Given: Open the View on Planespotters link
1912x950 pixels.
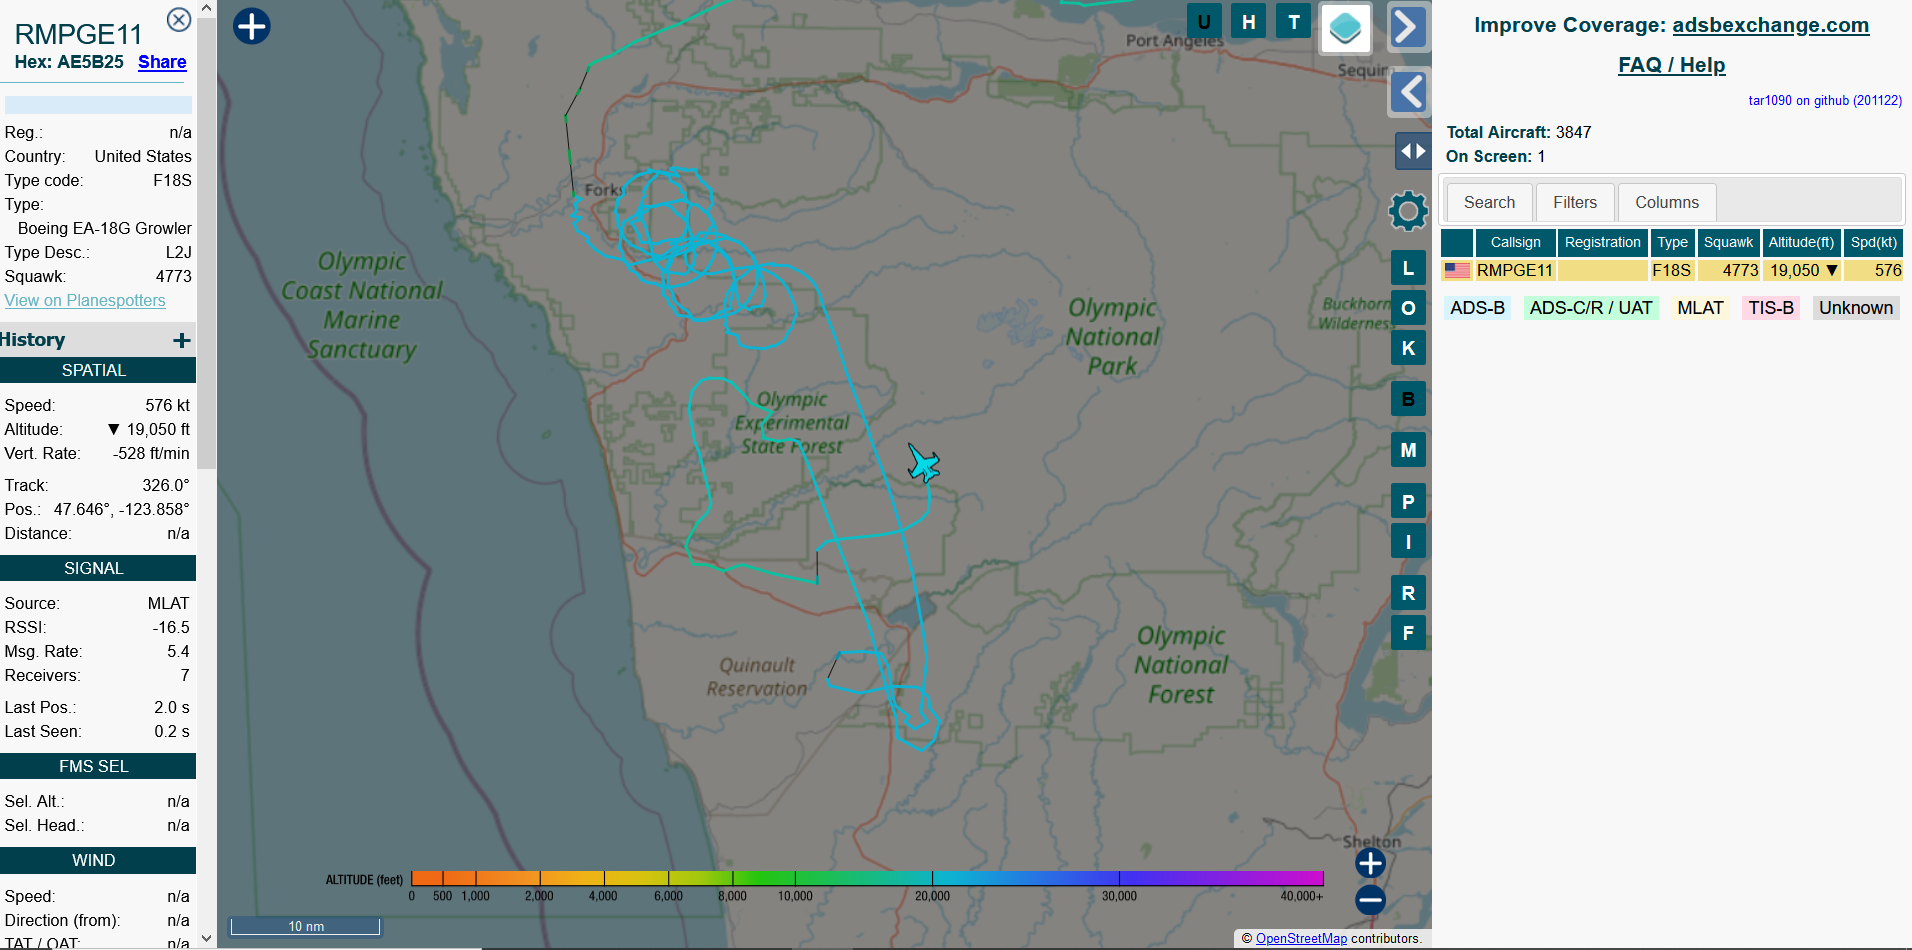Looking at the screenshot, I should (x=85, y=300).
